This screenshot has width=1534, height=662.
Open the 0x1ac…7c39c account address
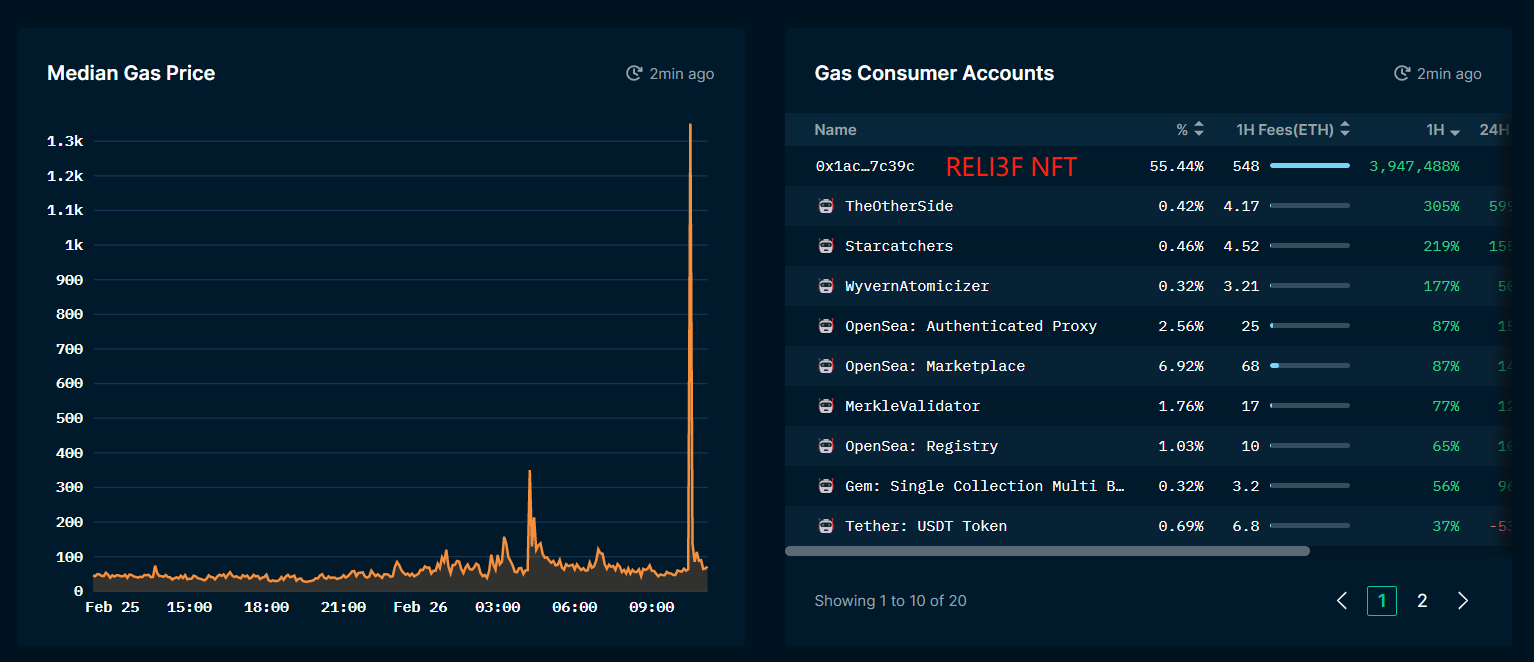click(864, 166)
